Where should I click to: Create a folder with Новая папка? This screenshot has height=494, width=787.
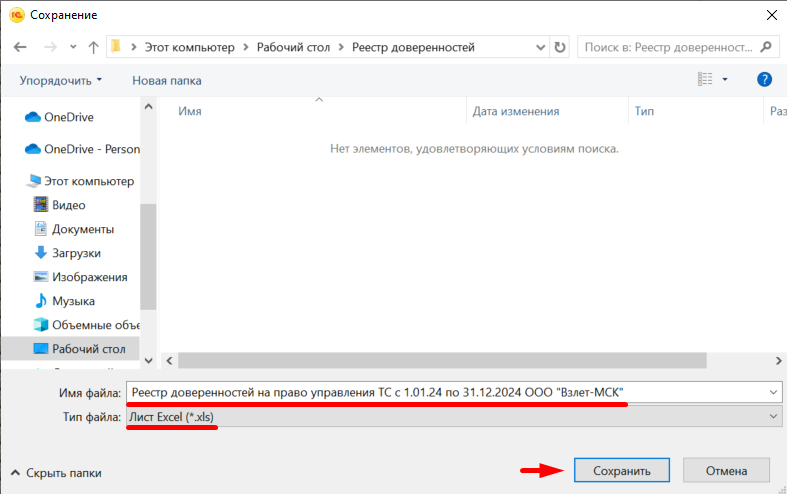click(x=167, y=81)
